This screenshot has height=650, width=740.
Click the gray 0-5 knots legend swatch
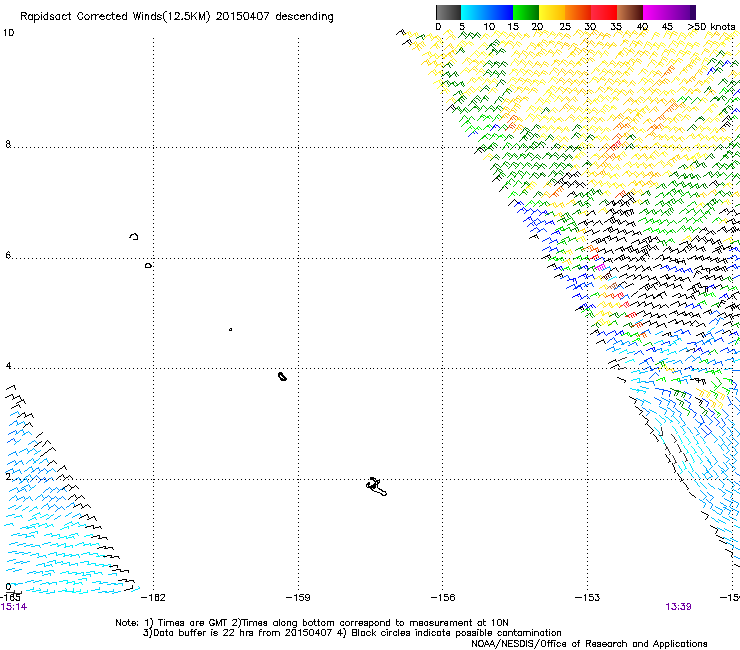[448, 12]
